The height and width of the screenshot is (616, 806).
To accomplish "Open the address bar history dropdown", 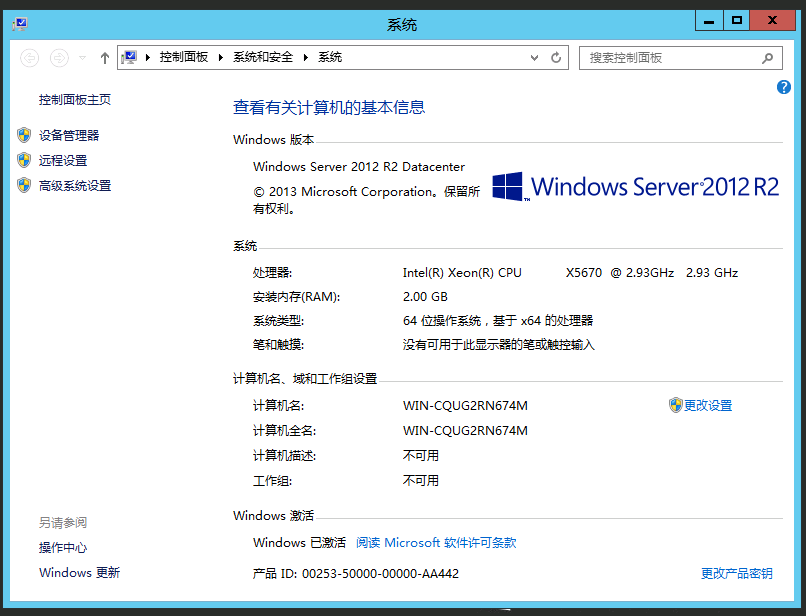I will 535,58.
